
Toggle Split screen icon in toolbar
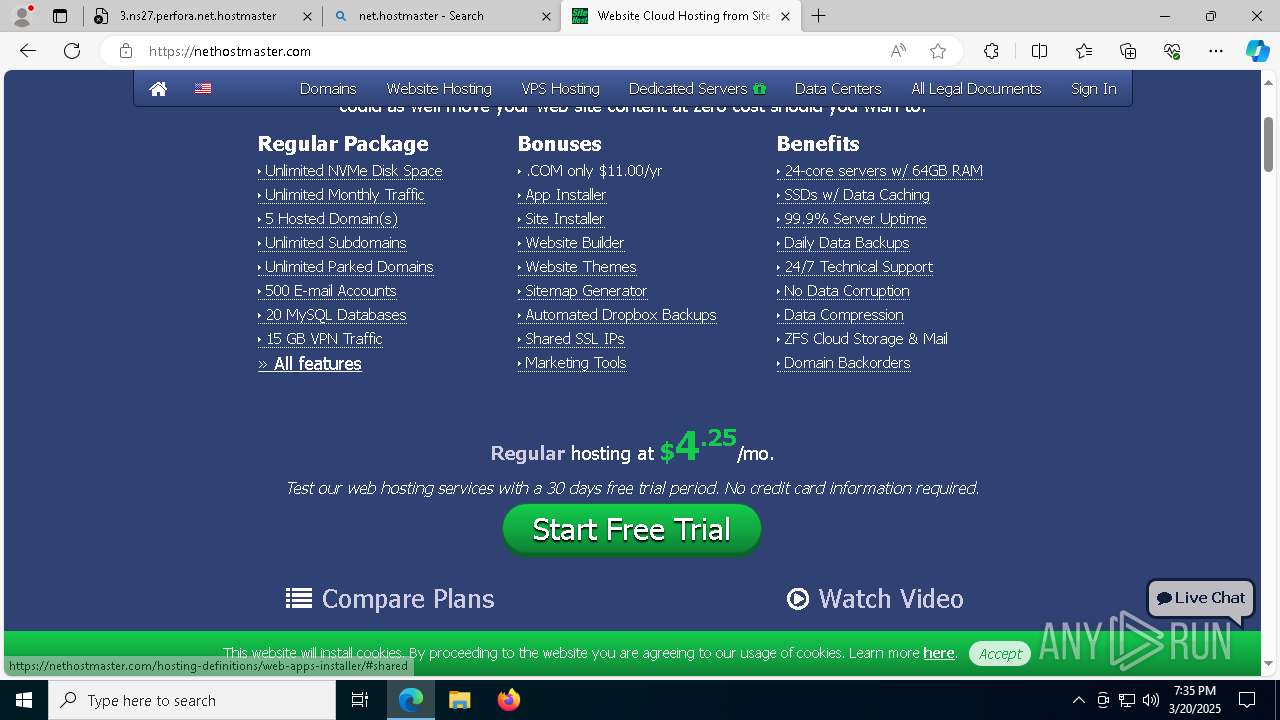1039,51
